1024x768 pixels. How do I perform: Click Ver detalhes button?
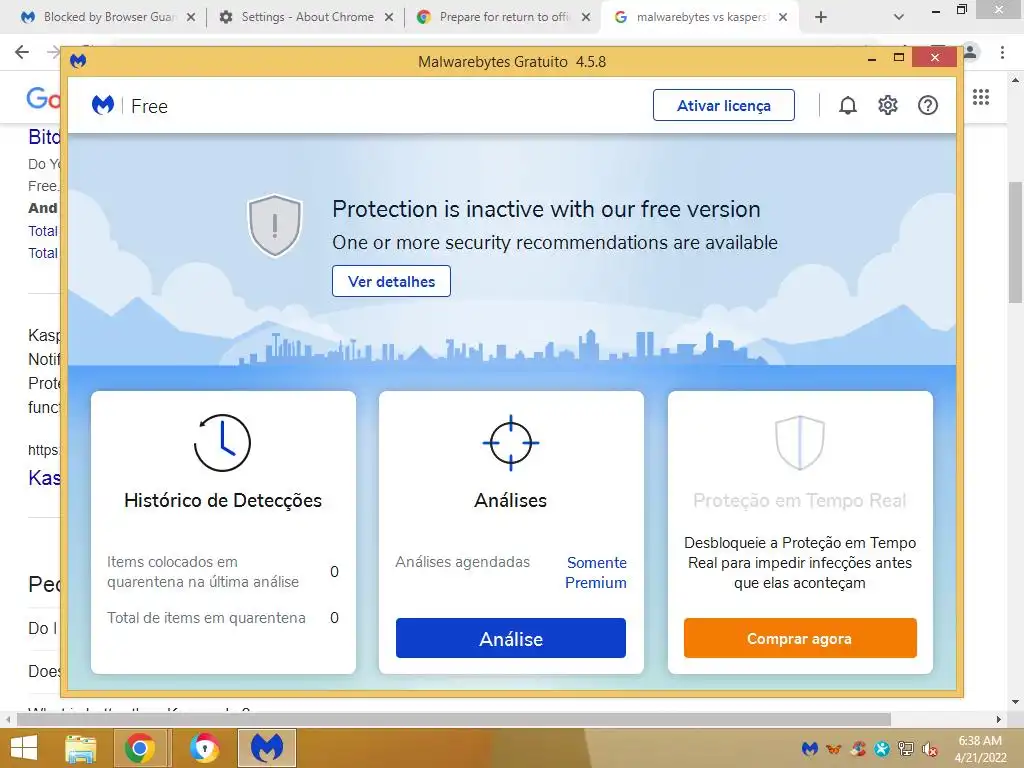coord(391,281)
